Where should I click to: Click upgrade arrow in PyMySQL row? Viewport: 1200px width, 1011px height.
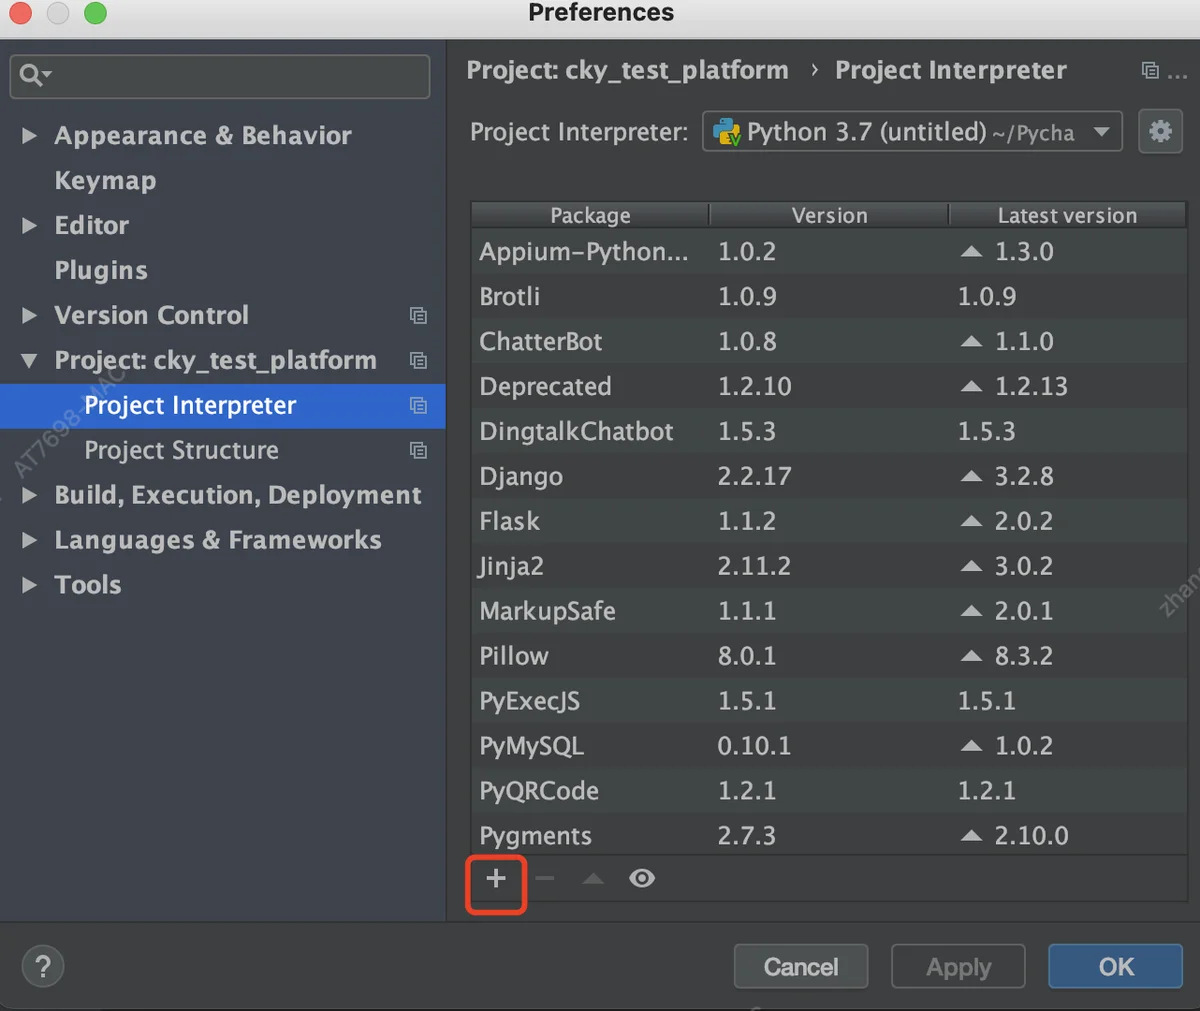(971, 747)
